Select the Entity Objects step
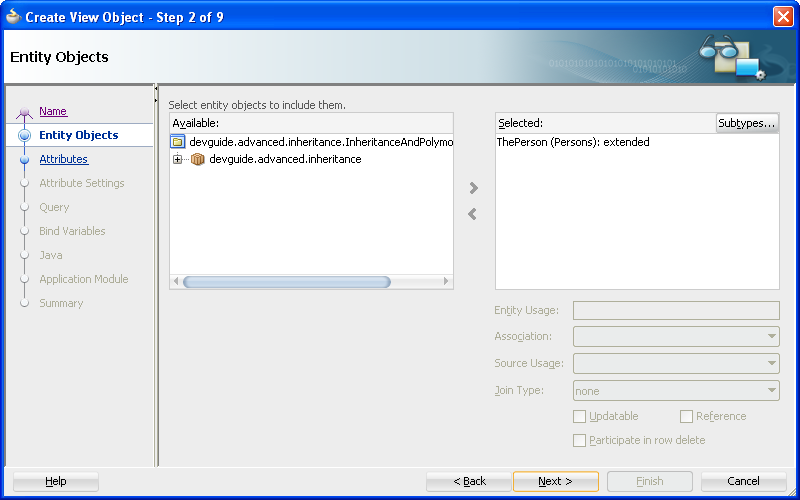The height and width of the screenshot is (500, 800). 79,135
